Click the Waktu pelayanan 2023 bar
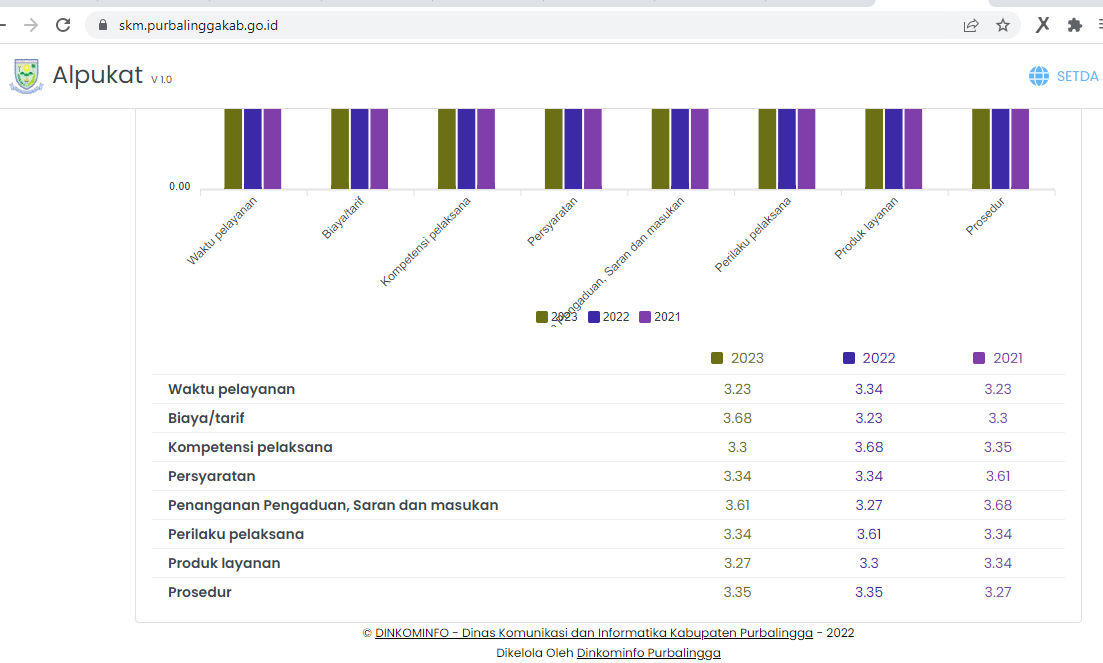Image resolution: width=1103 pixels, height=663 pixels. [x=233, y=149]
